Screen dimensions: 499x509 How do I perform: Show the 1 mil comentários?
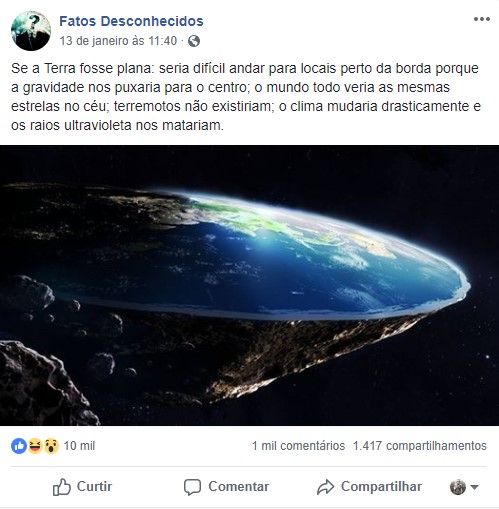(x=298, y=446)
